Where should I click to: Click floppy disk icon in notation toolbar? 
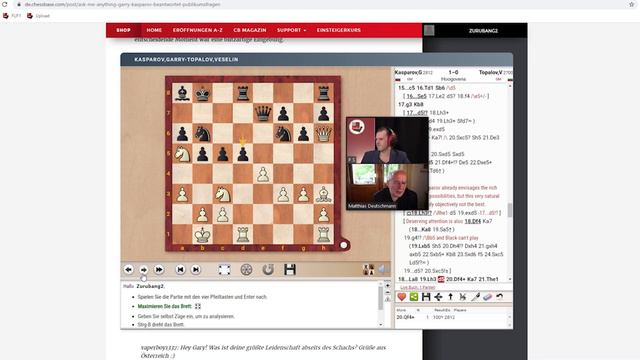click(426, 297)
